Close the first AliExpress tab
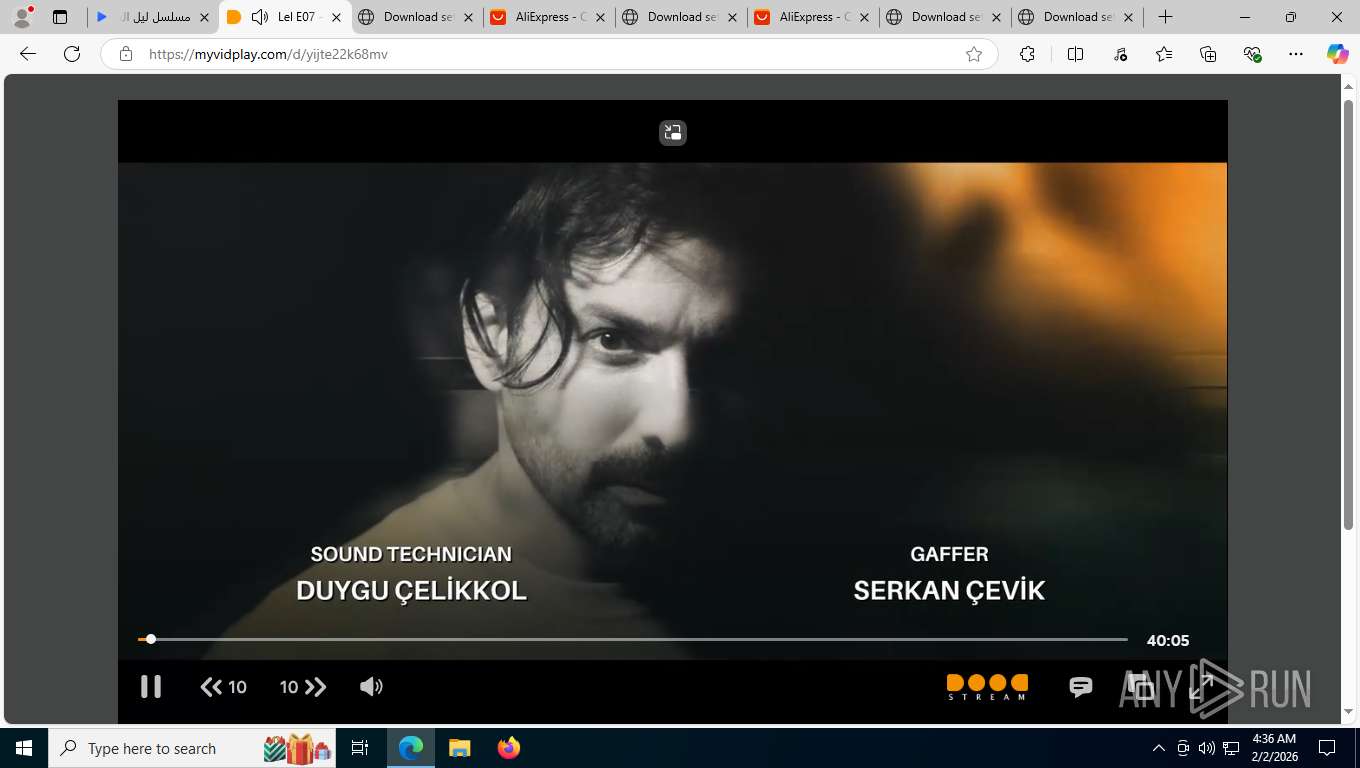1360x768 pixels. point(600,17)
